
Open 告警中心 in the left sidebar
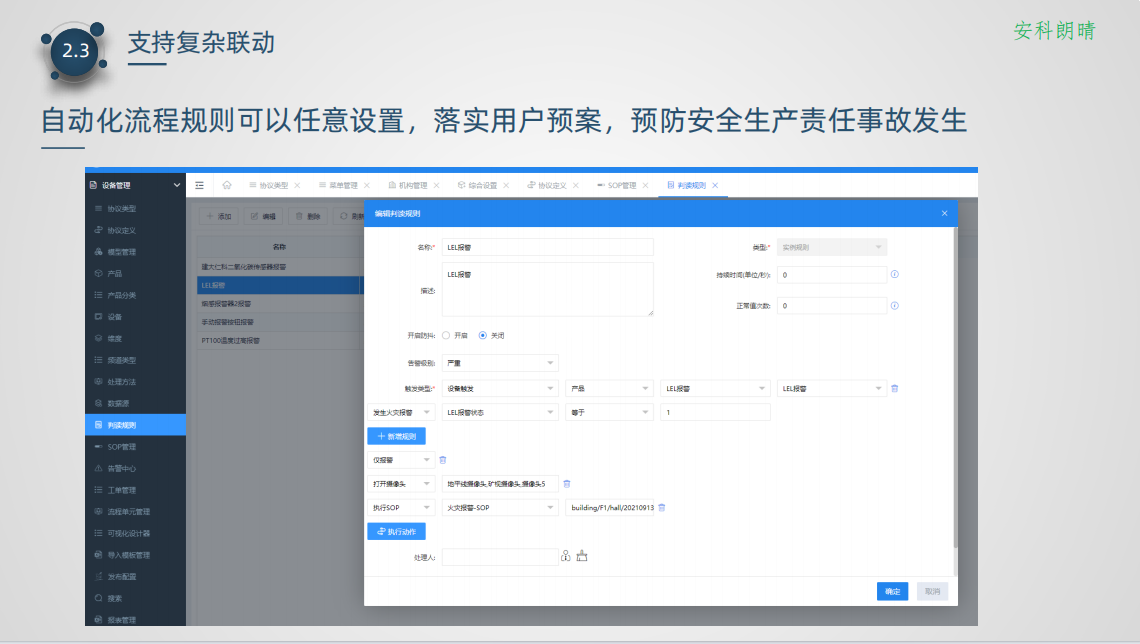[121, 468]
